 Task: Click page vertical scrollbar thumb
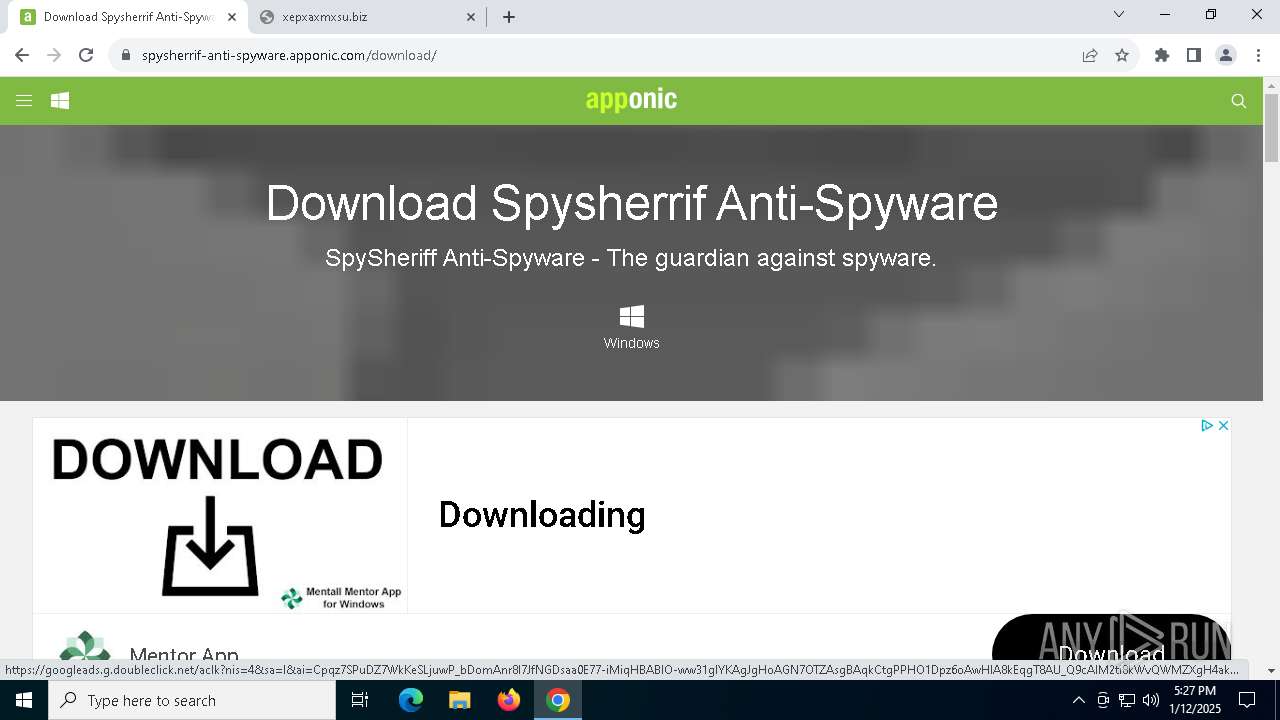tap(1272, 127)
